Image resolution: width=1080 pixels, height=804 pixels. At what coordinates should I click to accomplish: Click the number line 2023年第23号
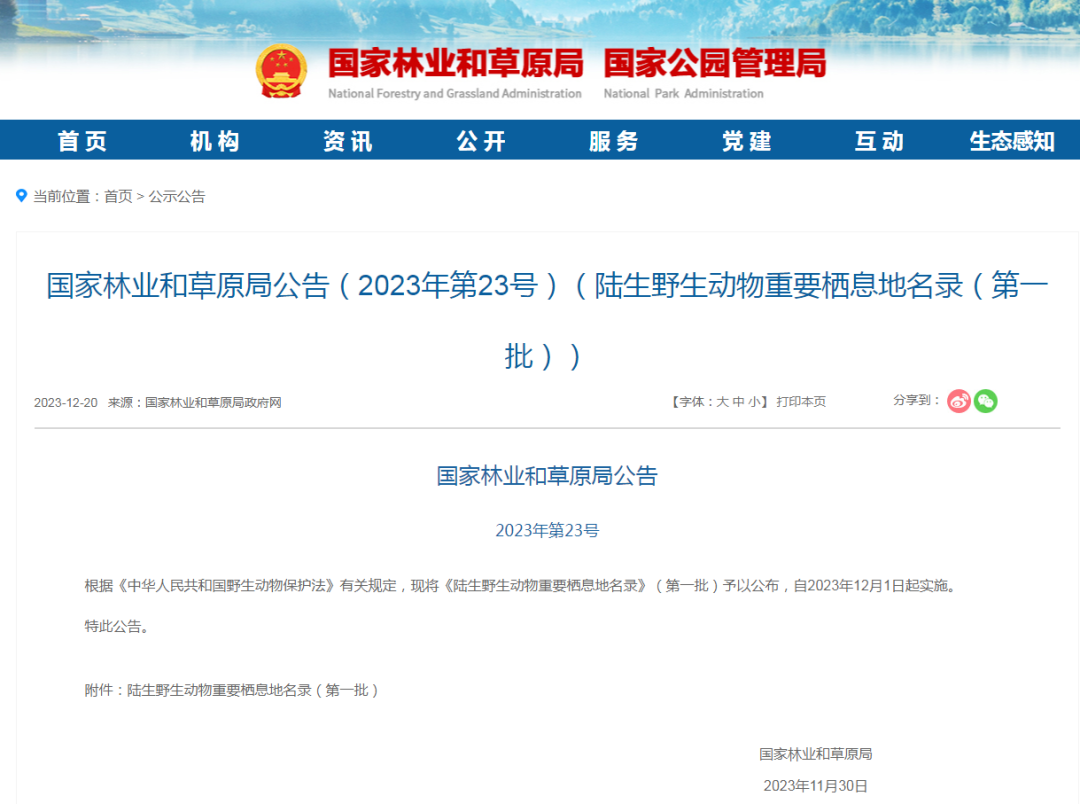tap(547, 530)
